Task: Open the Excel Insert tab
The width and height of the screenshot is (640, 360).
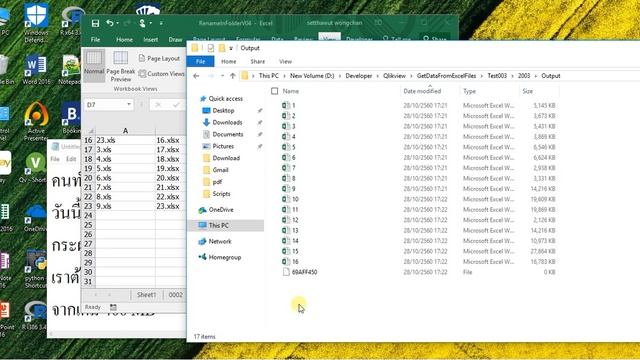Action: [x=151, y=40]
